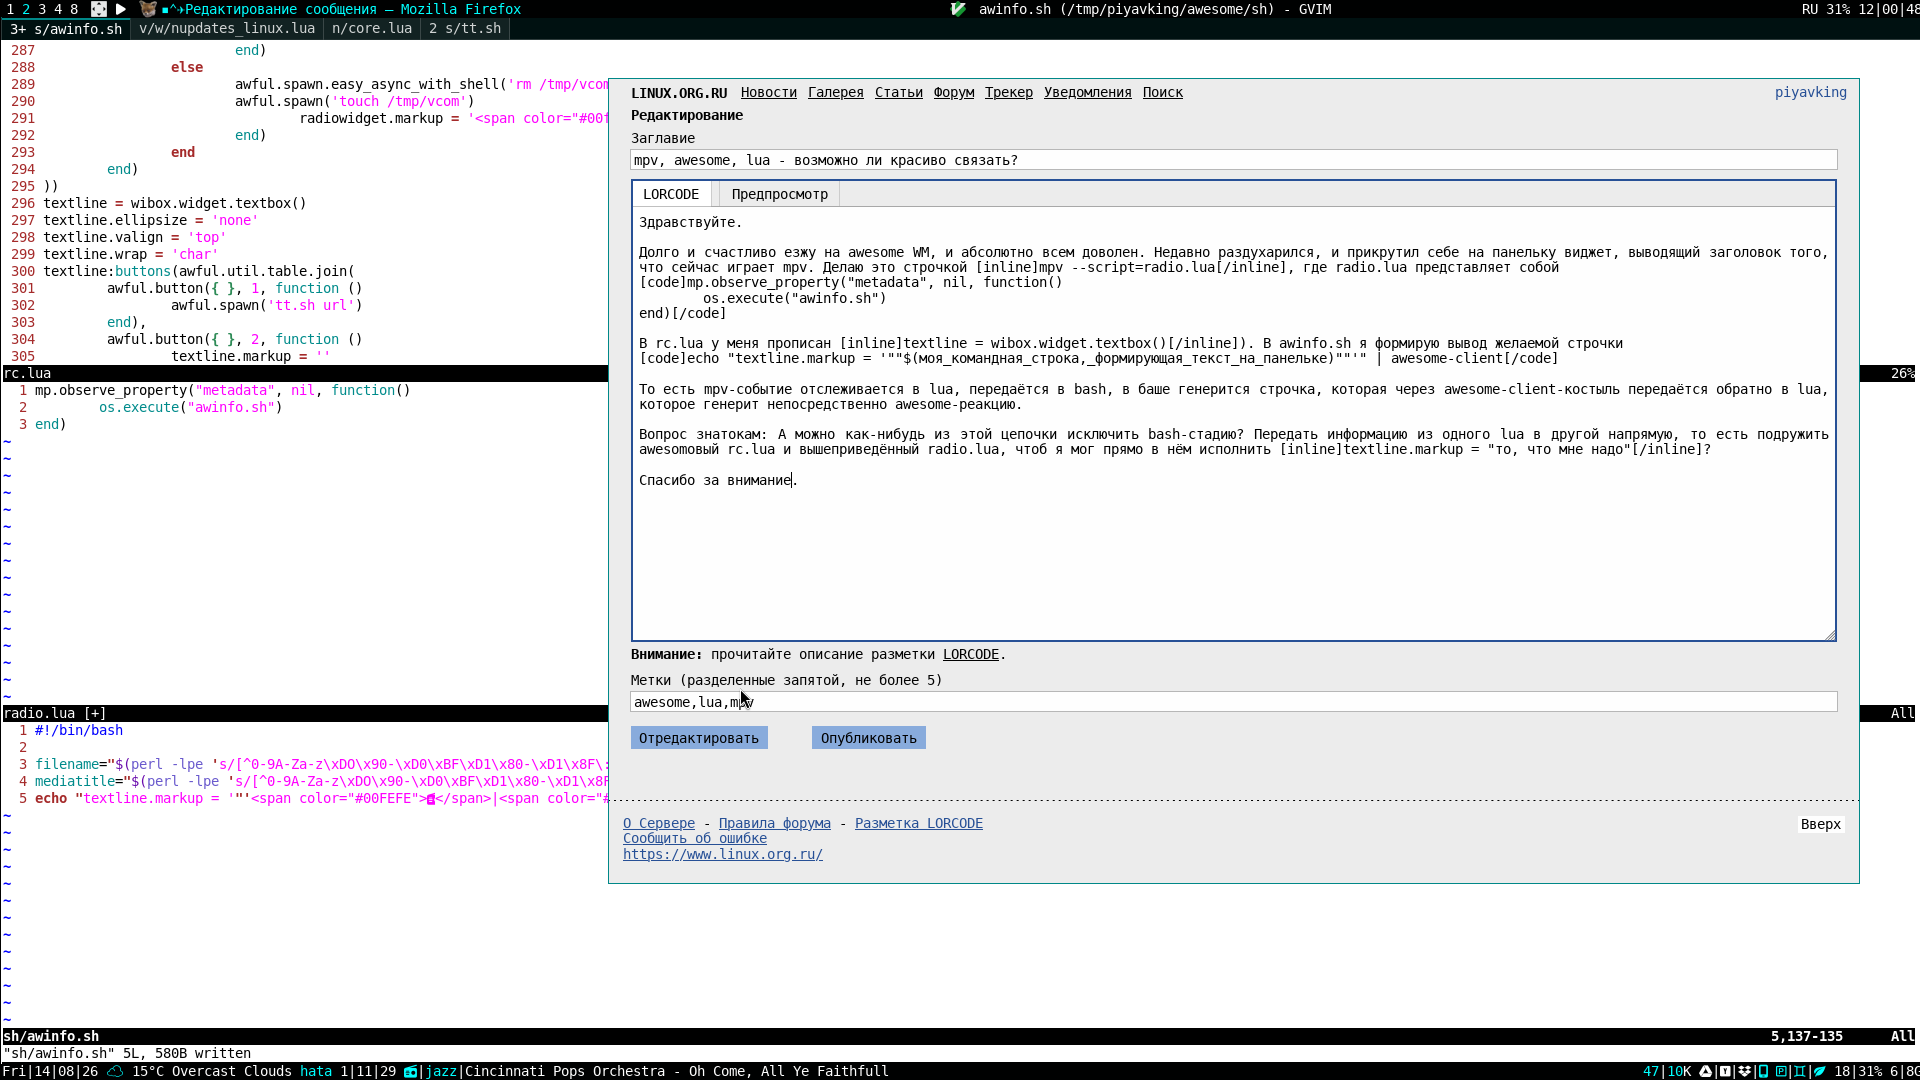Click line 296 textline = wibox.widget.textbox() in vim
This screenshot has width=1920, height=1080.
tap(175, 203)
